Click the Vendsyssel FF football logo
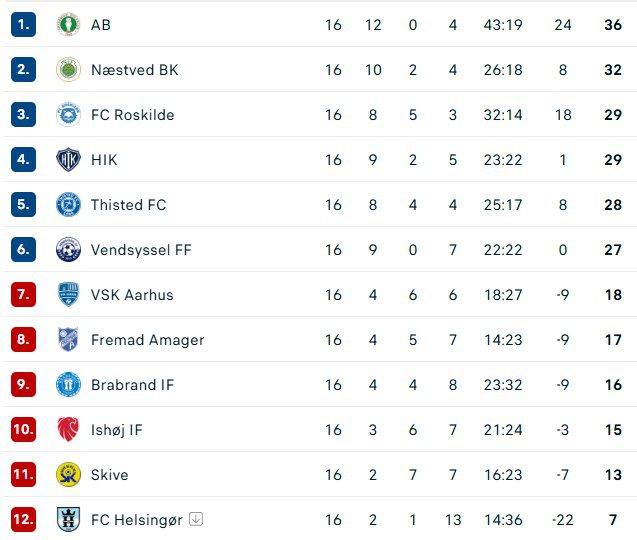This screenshot has height=540, width=637. coord(68,250)
